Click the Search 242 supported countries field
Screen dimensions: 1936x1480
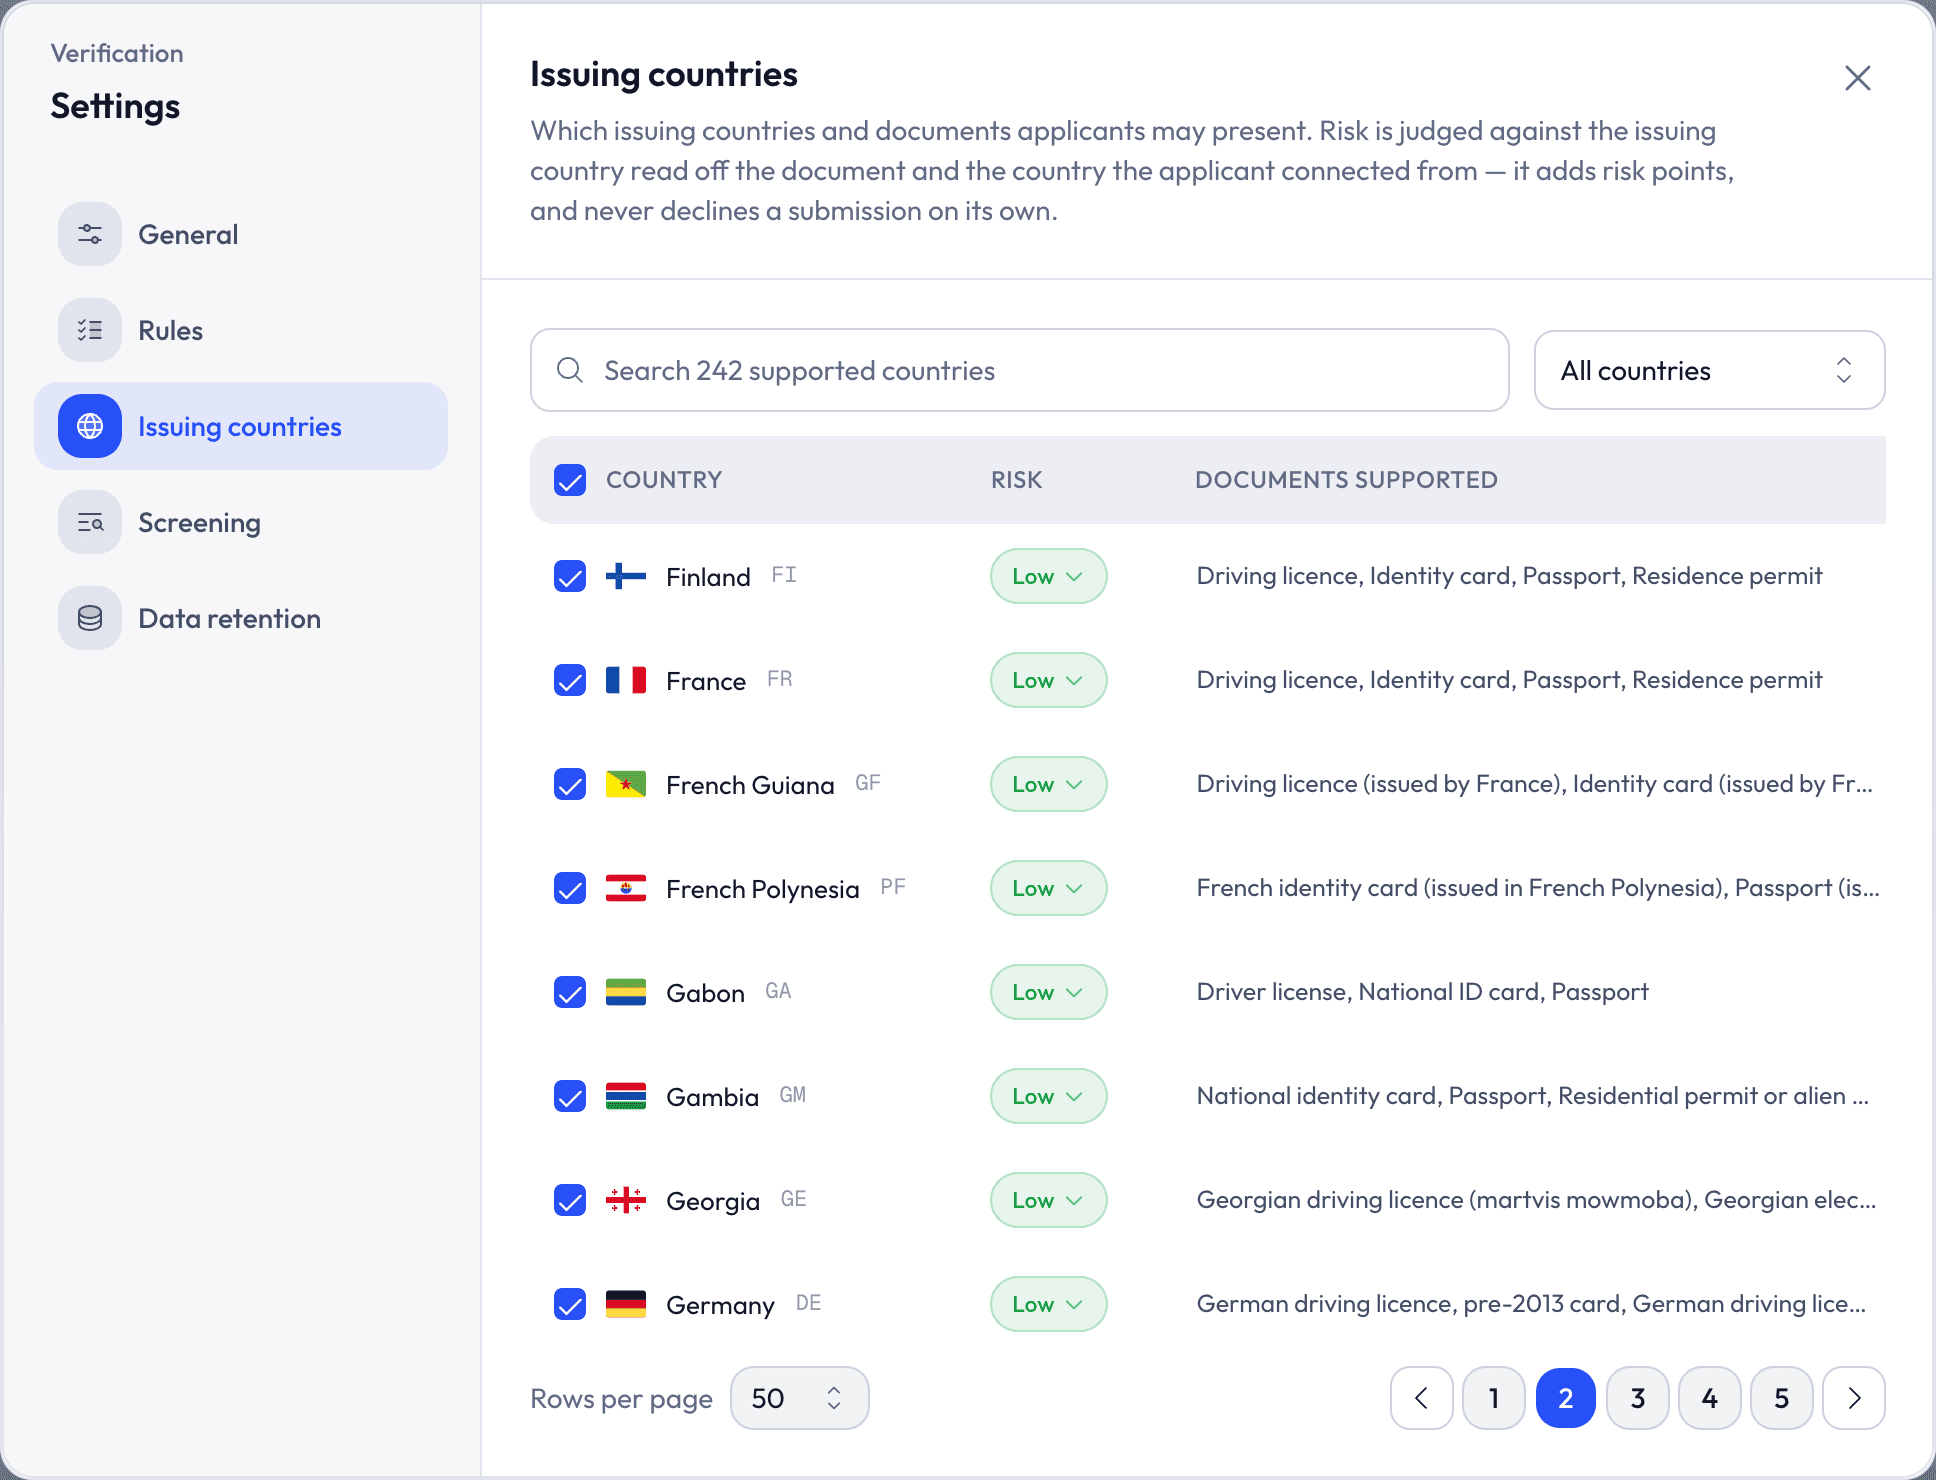click(1020, 370)
